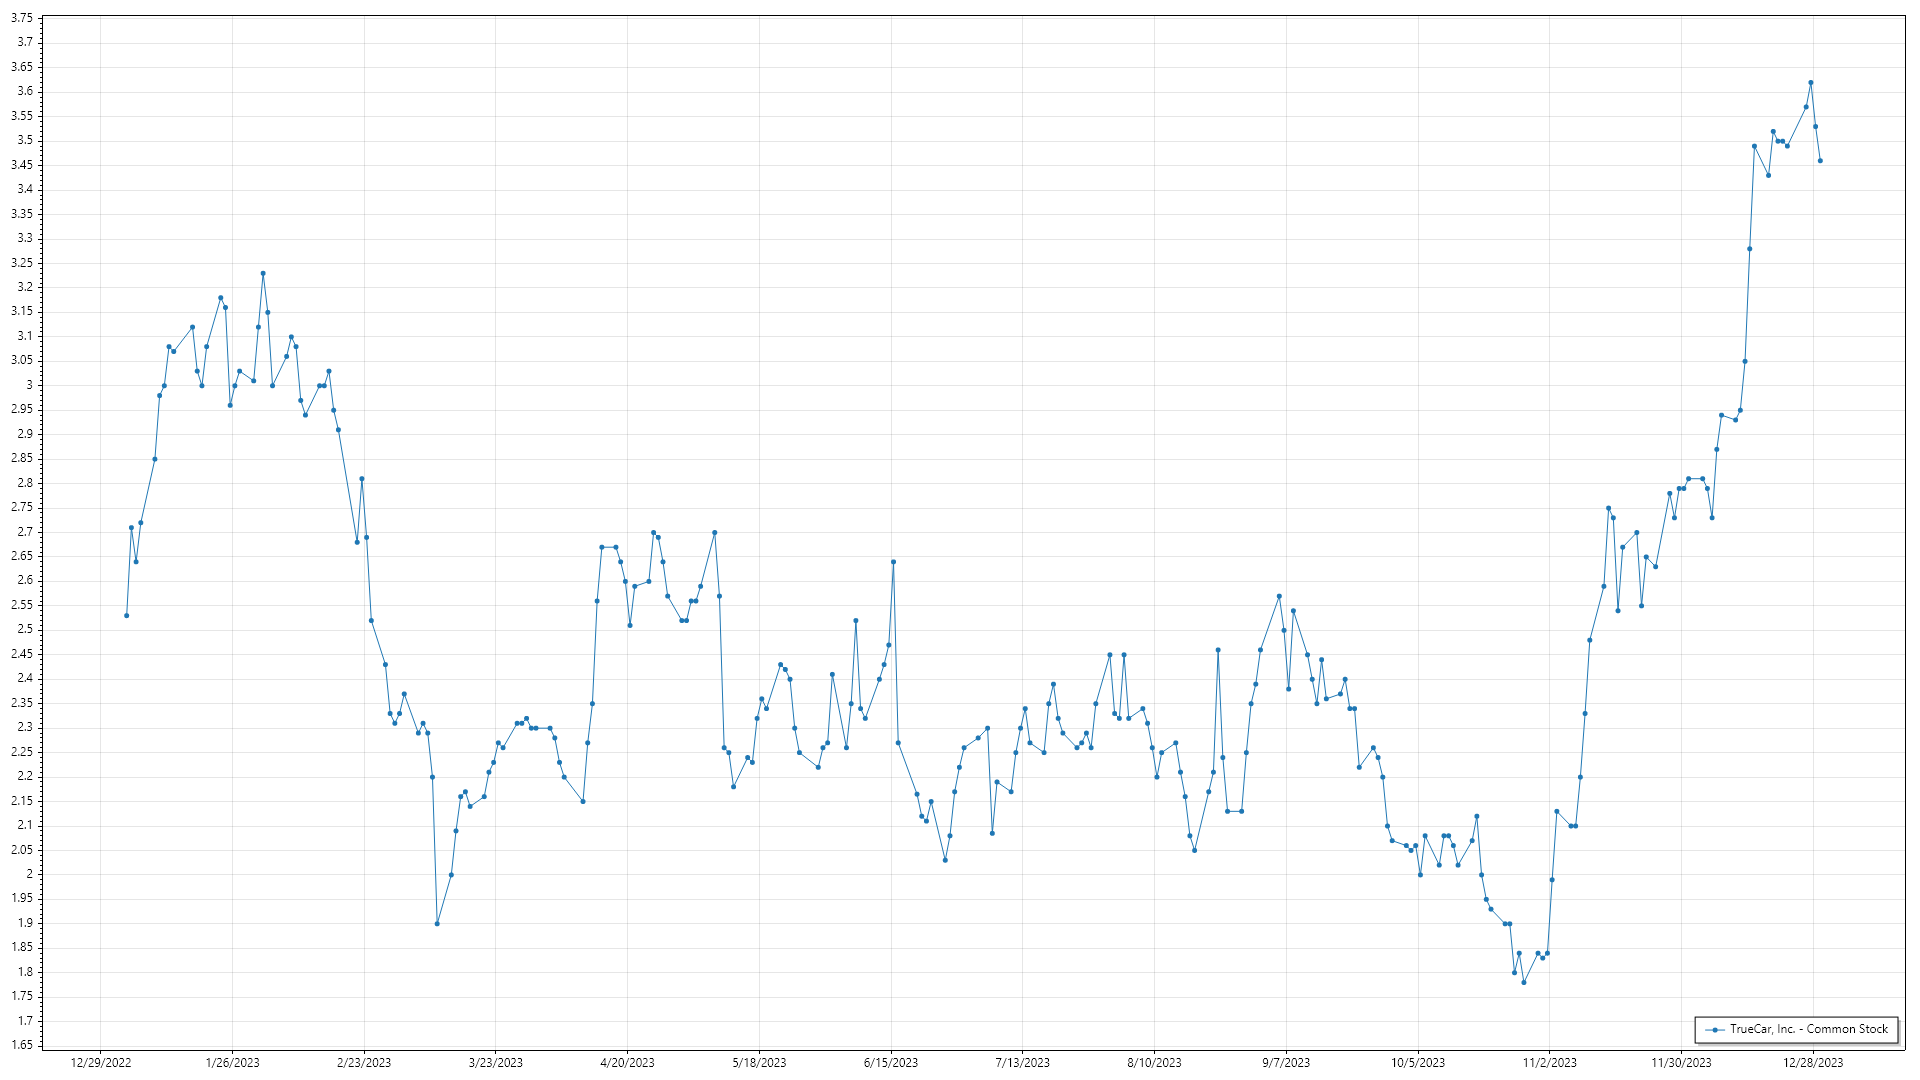Click the 2.64 spike point at 6/15/2023

pyautogui.click(x=893, y=562)
